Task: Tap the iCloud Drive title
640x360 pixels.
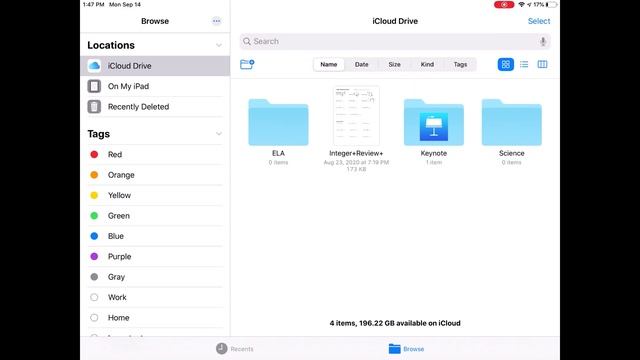Action: (395, 21)
